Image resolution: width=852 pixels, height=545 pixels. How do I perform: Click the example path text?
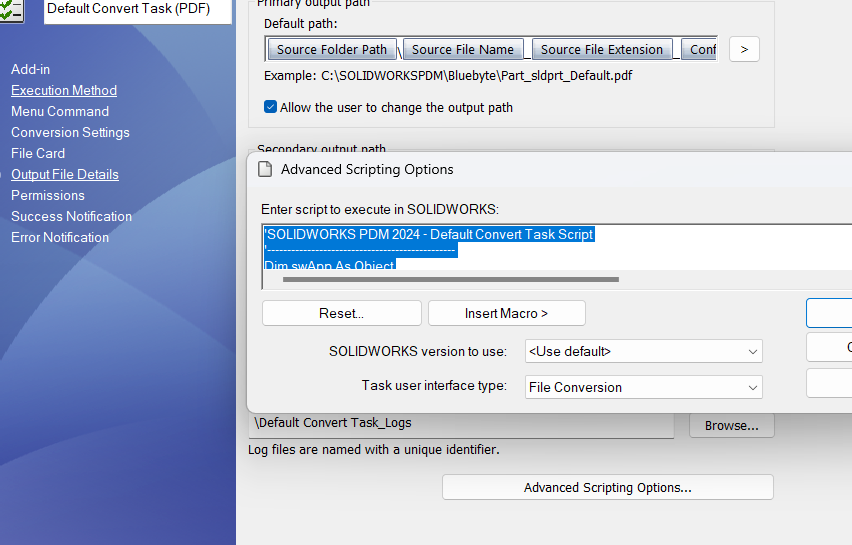pos(448,76)
